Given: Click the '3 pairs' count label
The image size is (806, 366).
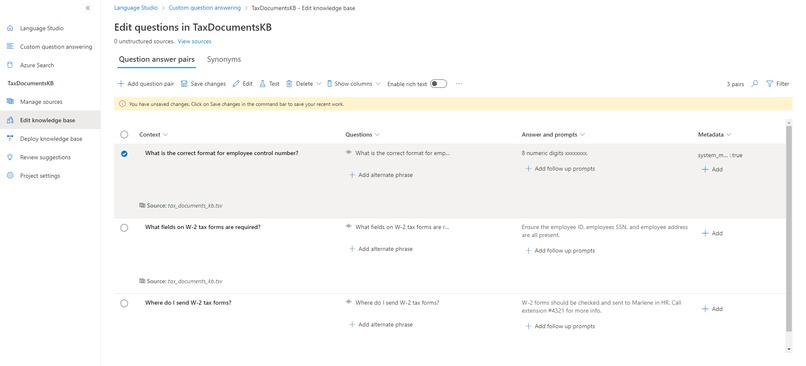Looking at the screenshot, I should coord(735,84).
